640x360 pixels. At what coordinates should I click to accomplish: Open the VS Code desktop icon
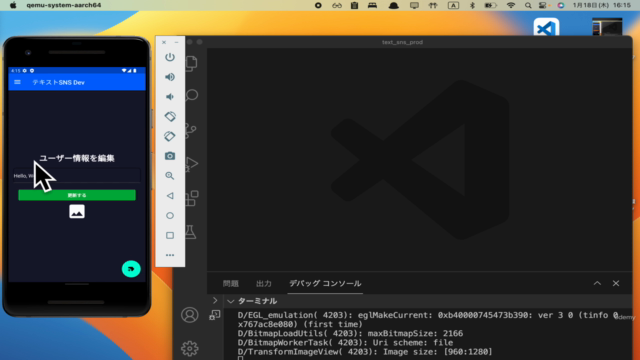click(546, 27)
